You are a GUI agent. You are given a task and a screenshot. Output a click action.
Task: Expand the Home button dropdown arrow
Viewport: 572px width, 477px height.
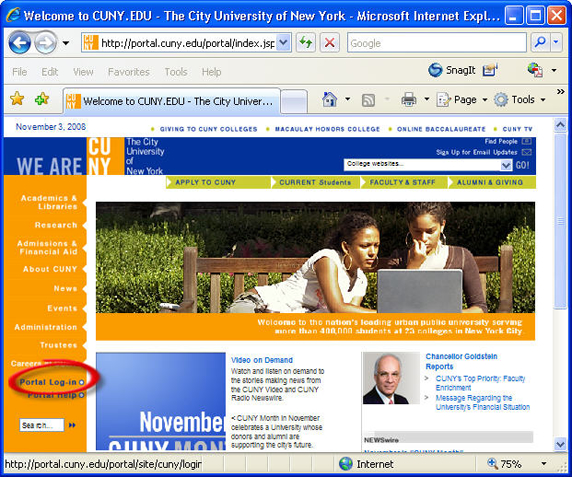coord(348,99)
